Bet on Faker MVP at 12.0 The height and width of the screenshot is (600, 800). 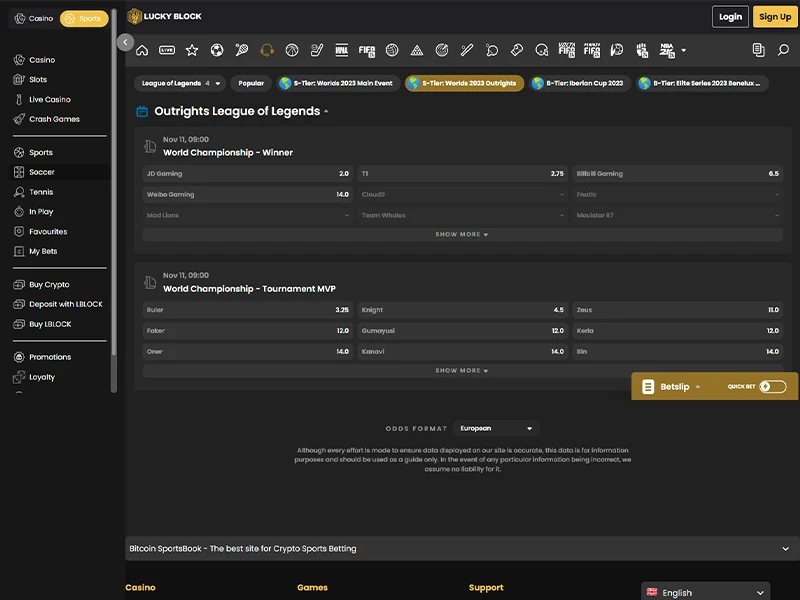248,331
